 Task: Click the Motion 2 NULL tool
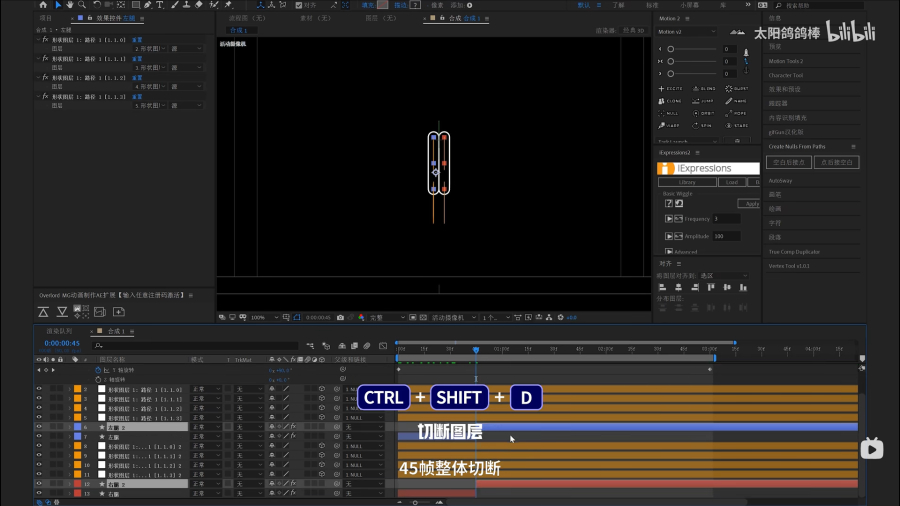pos(669,113)
